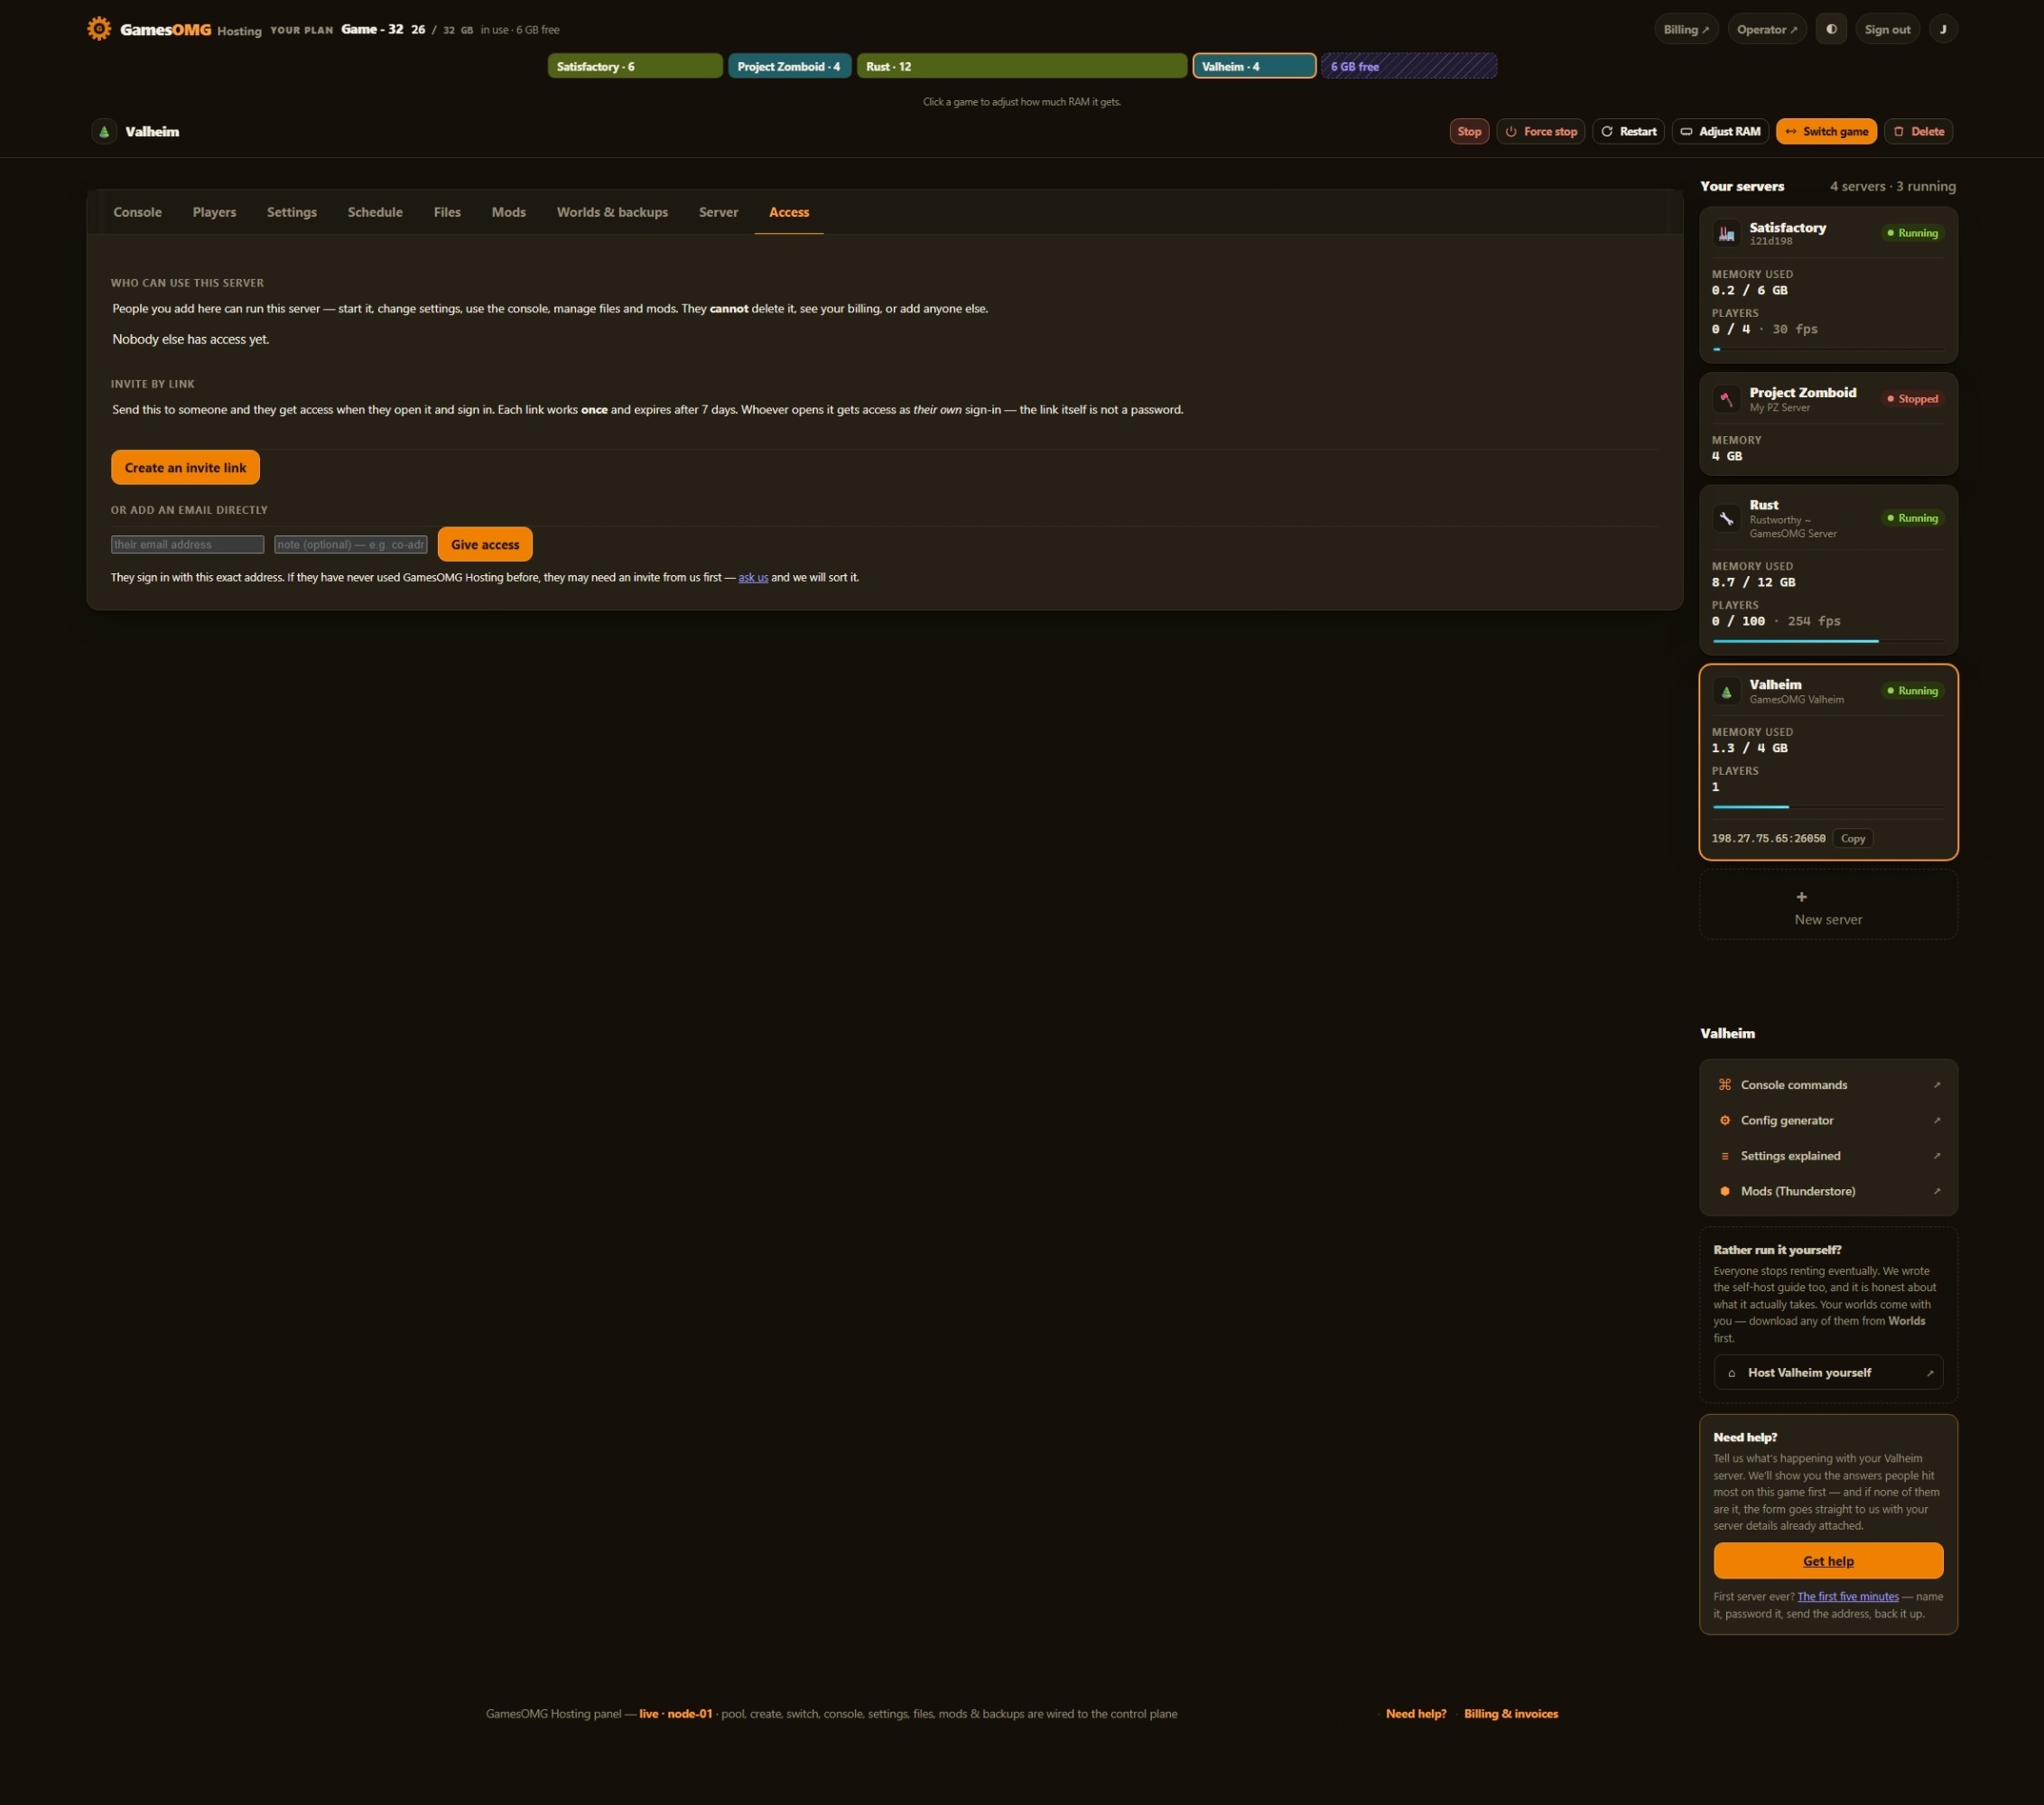Open the Config generator link

1828,1120
